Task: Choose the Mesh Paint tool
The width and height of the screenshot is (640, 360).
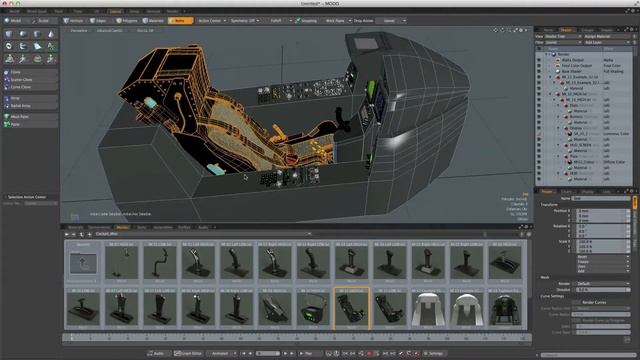Action: point(30,117)
